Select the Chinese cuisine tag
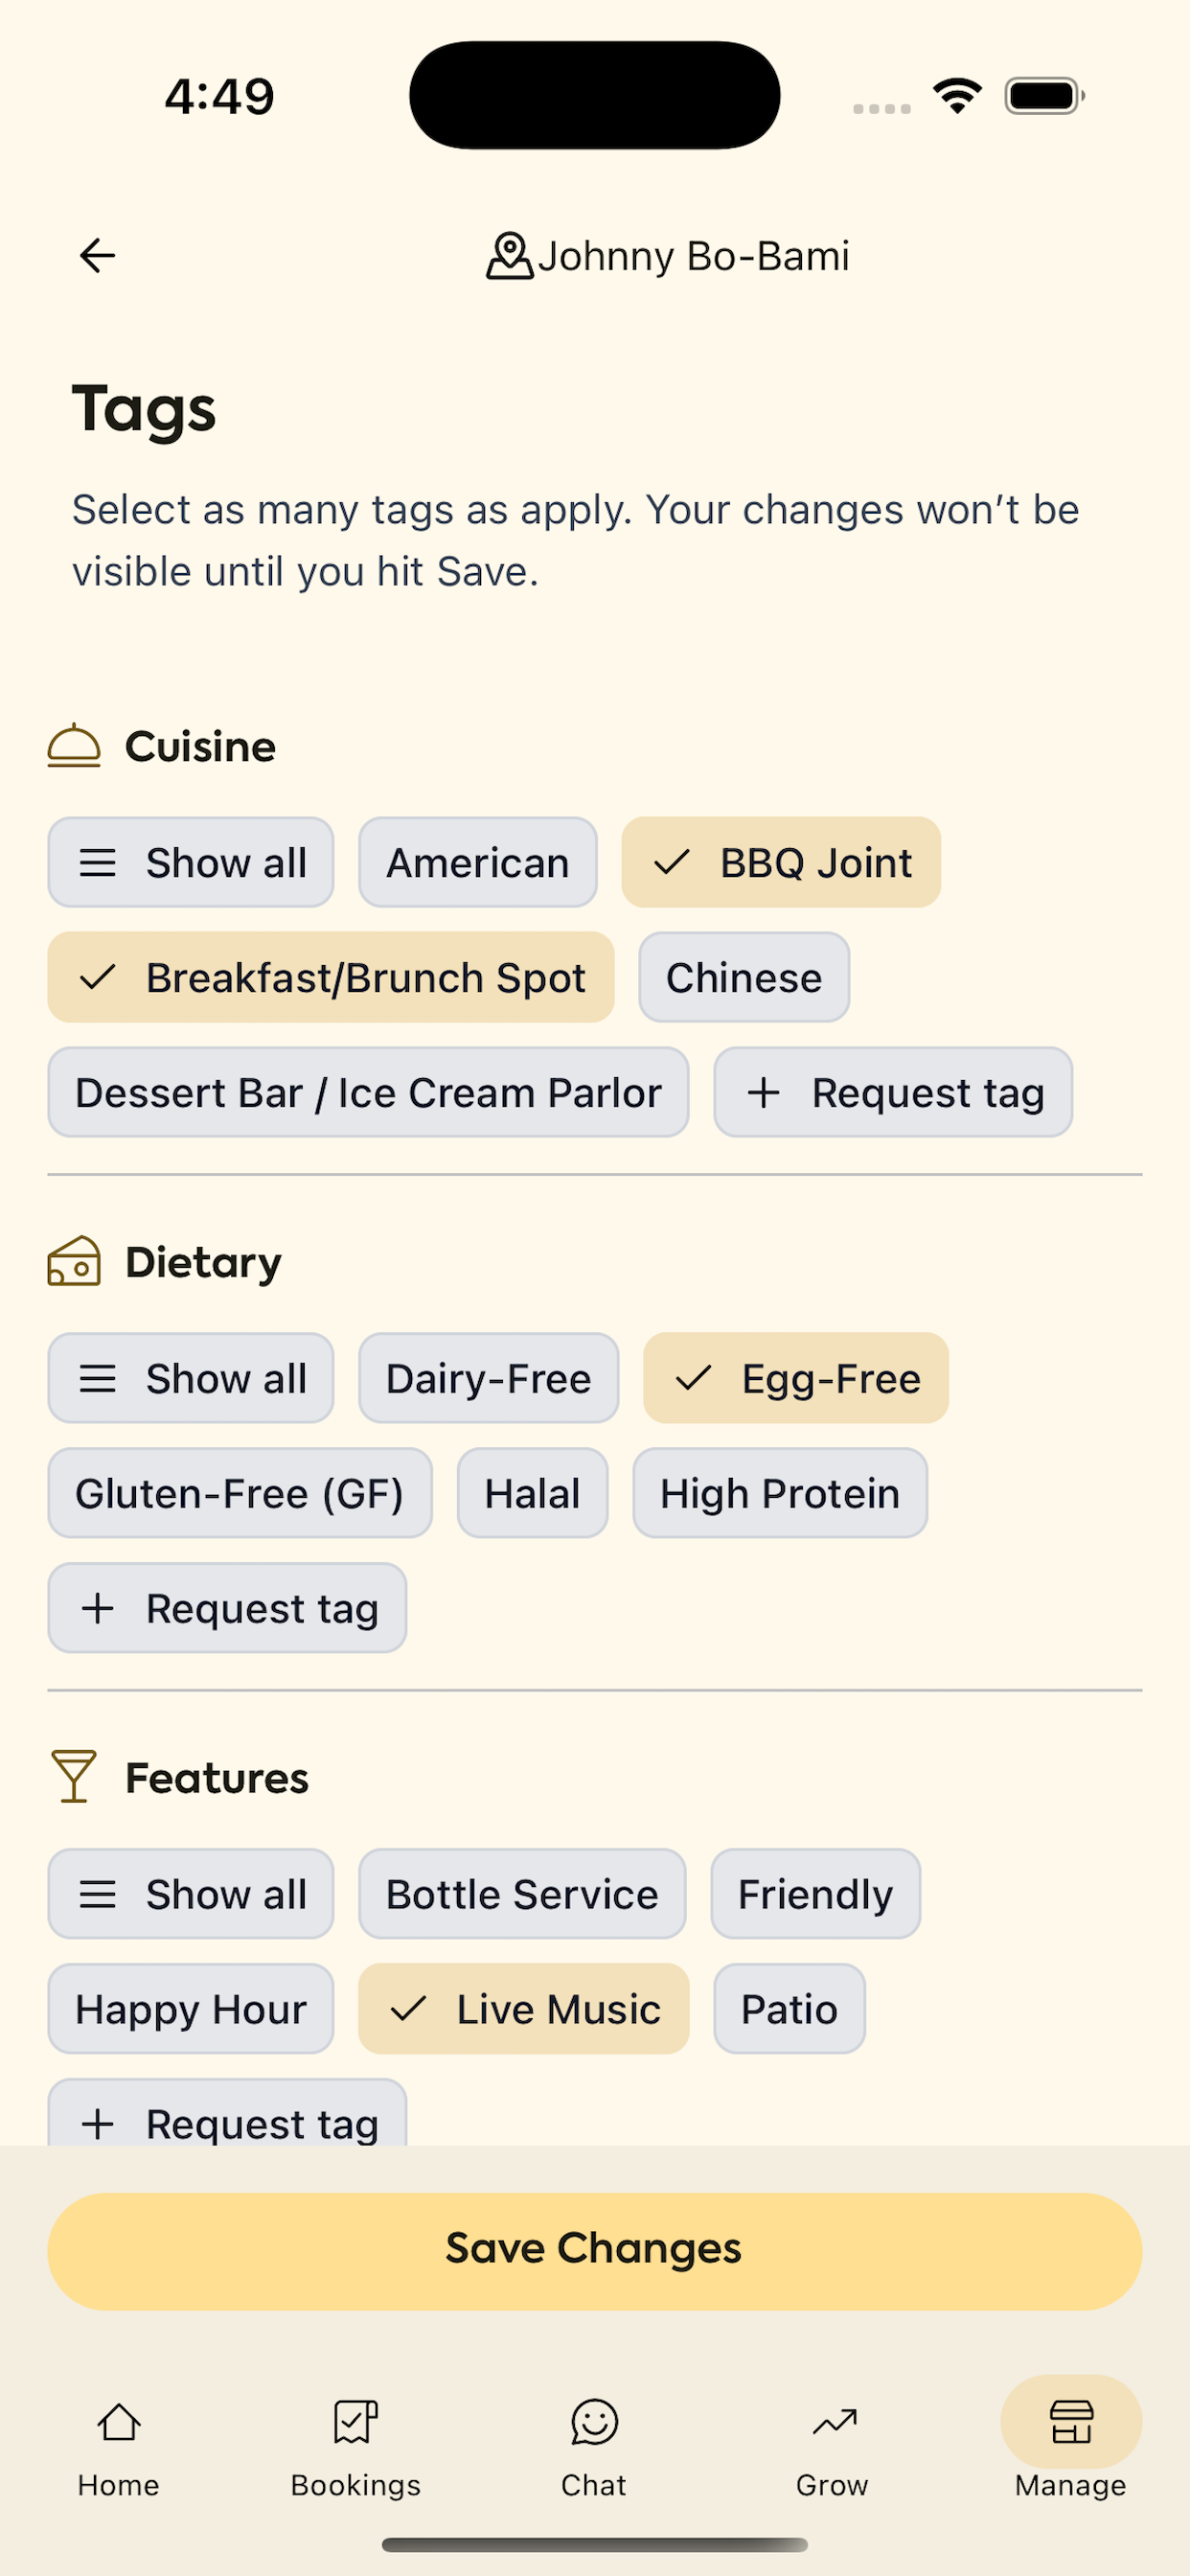The height and width of the screenshot is (2576, 1190). 744,977
